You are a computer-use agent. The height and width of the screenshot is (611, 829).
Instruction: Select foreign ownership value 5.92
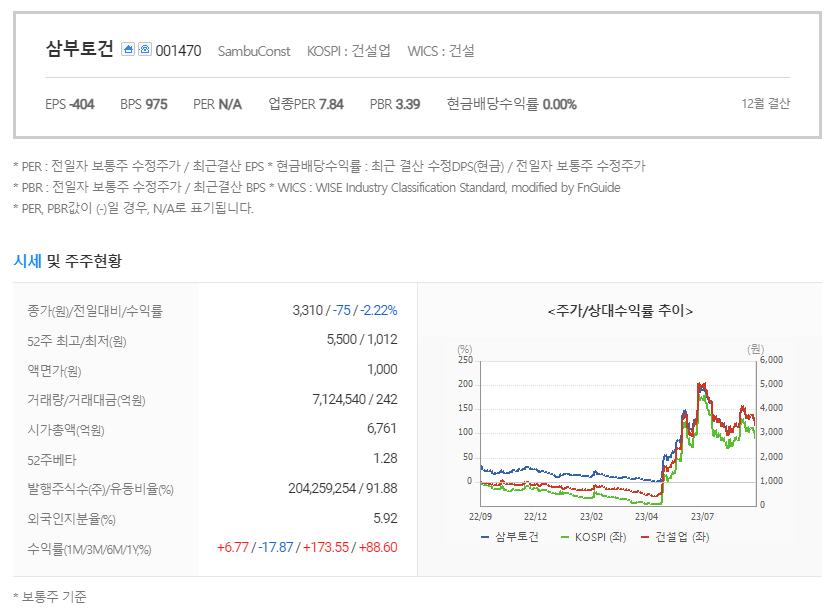point(385,518)
